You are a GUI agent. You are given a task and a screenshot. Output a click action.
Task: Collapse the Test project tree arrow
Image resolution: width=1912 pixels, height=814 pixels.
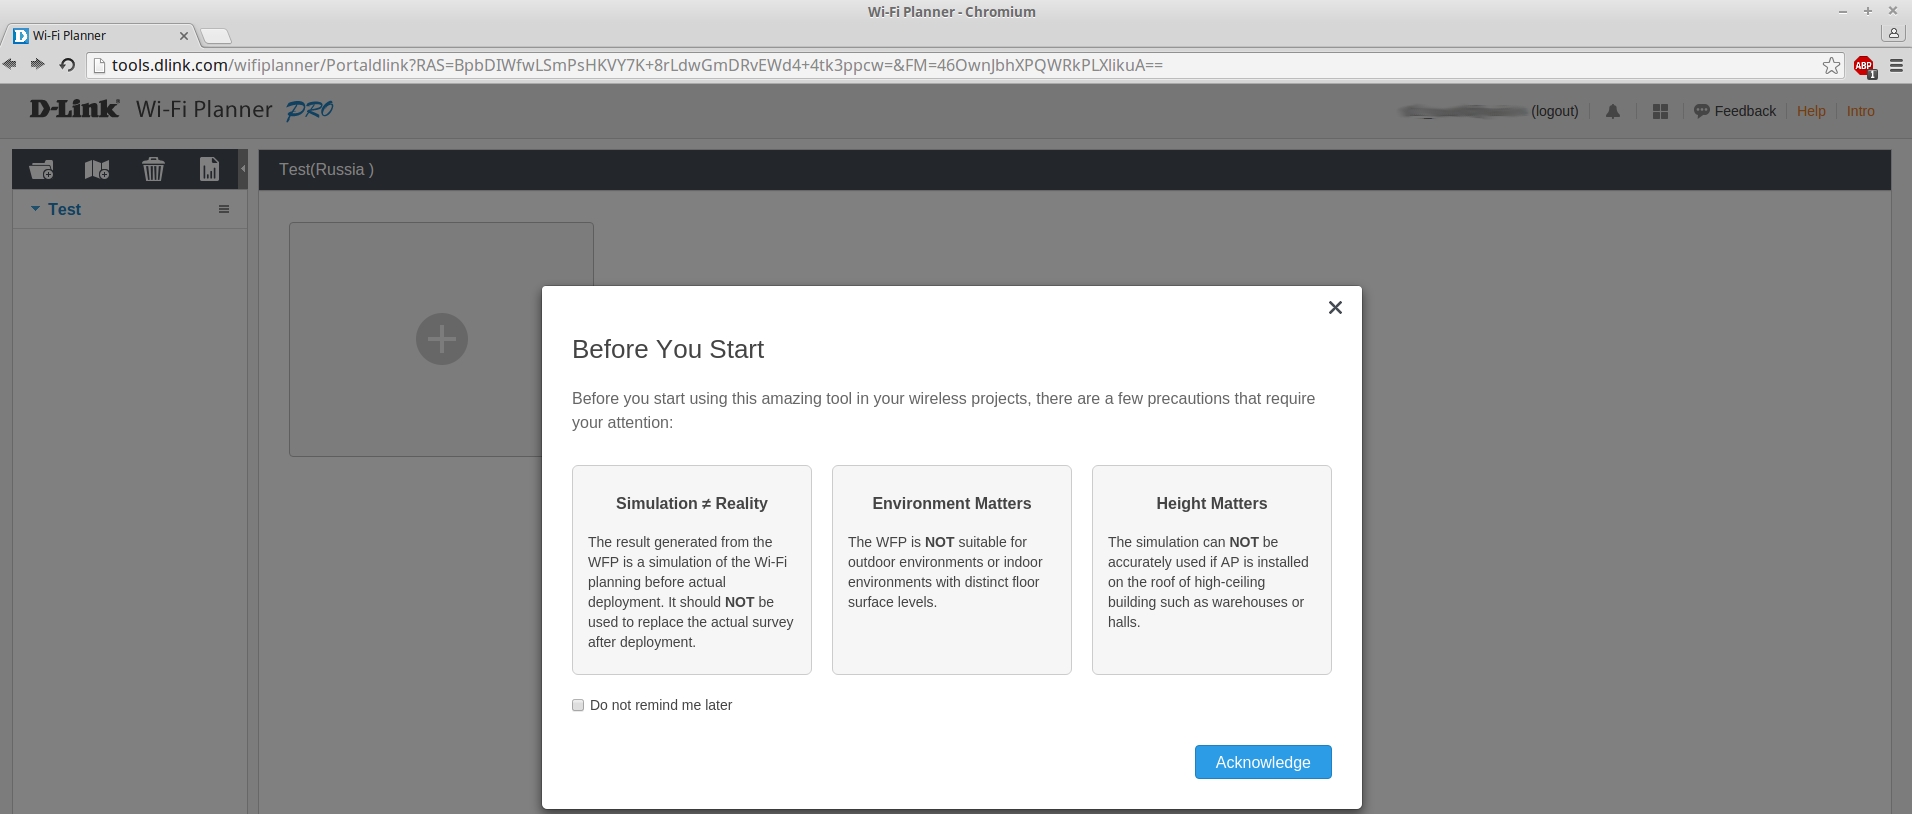36,209
